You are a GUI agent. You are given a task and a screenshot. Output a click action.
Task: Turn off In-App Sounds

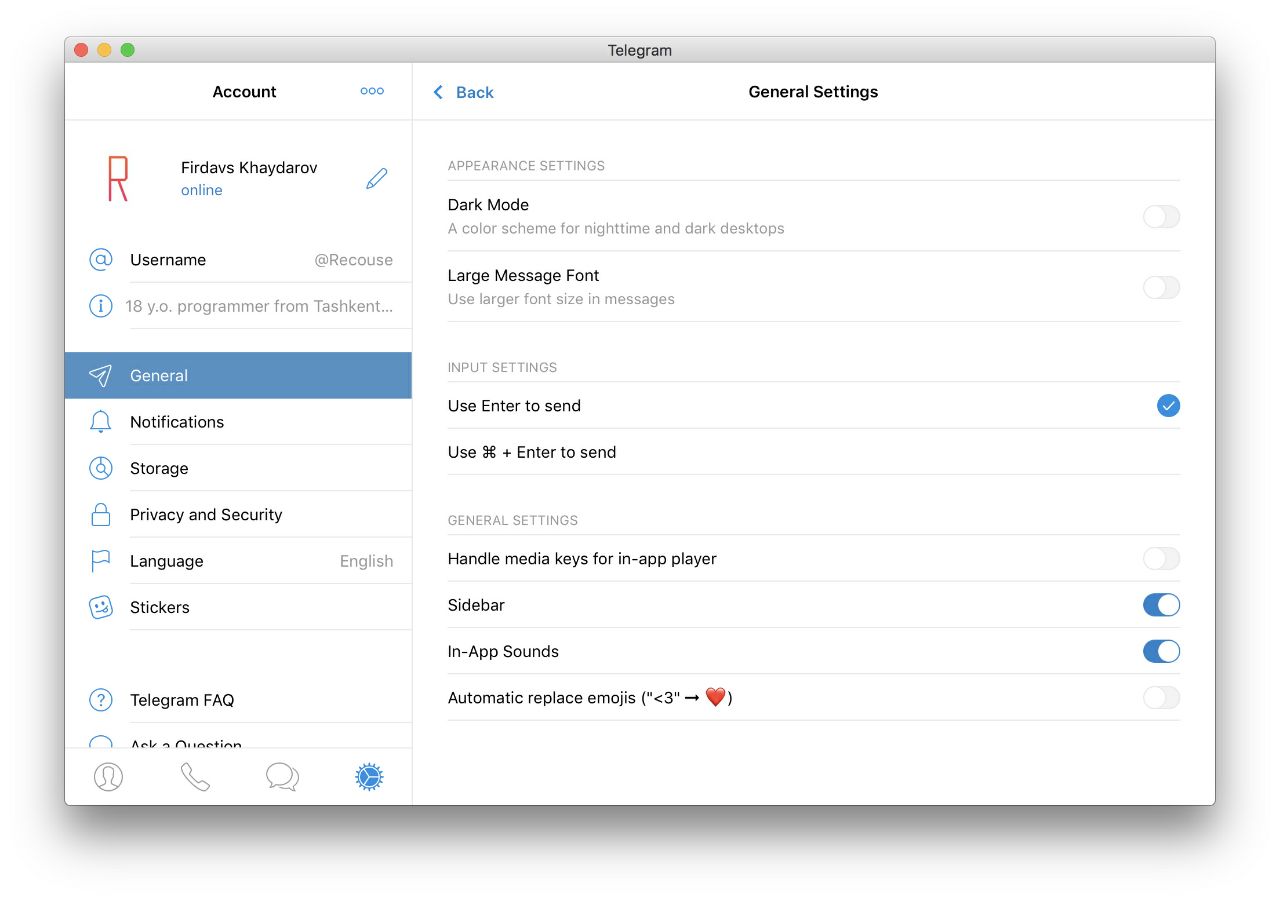1161,652
